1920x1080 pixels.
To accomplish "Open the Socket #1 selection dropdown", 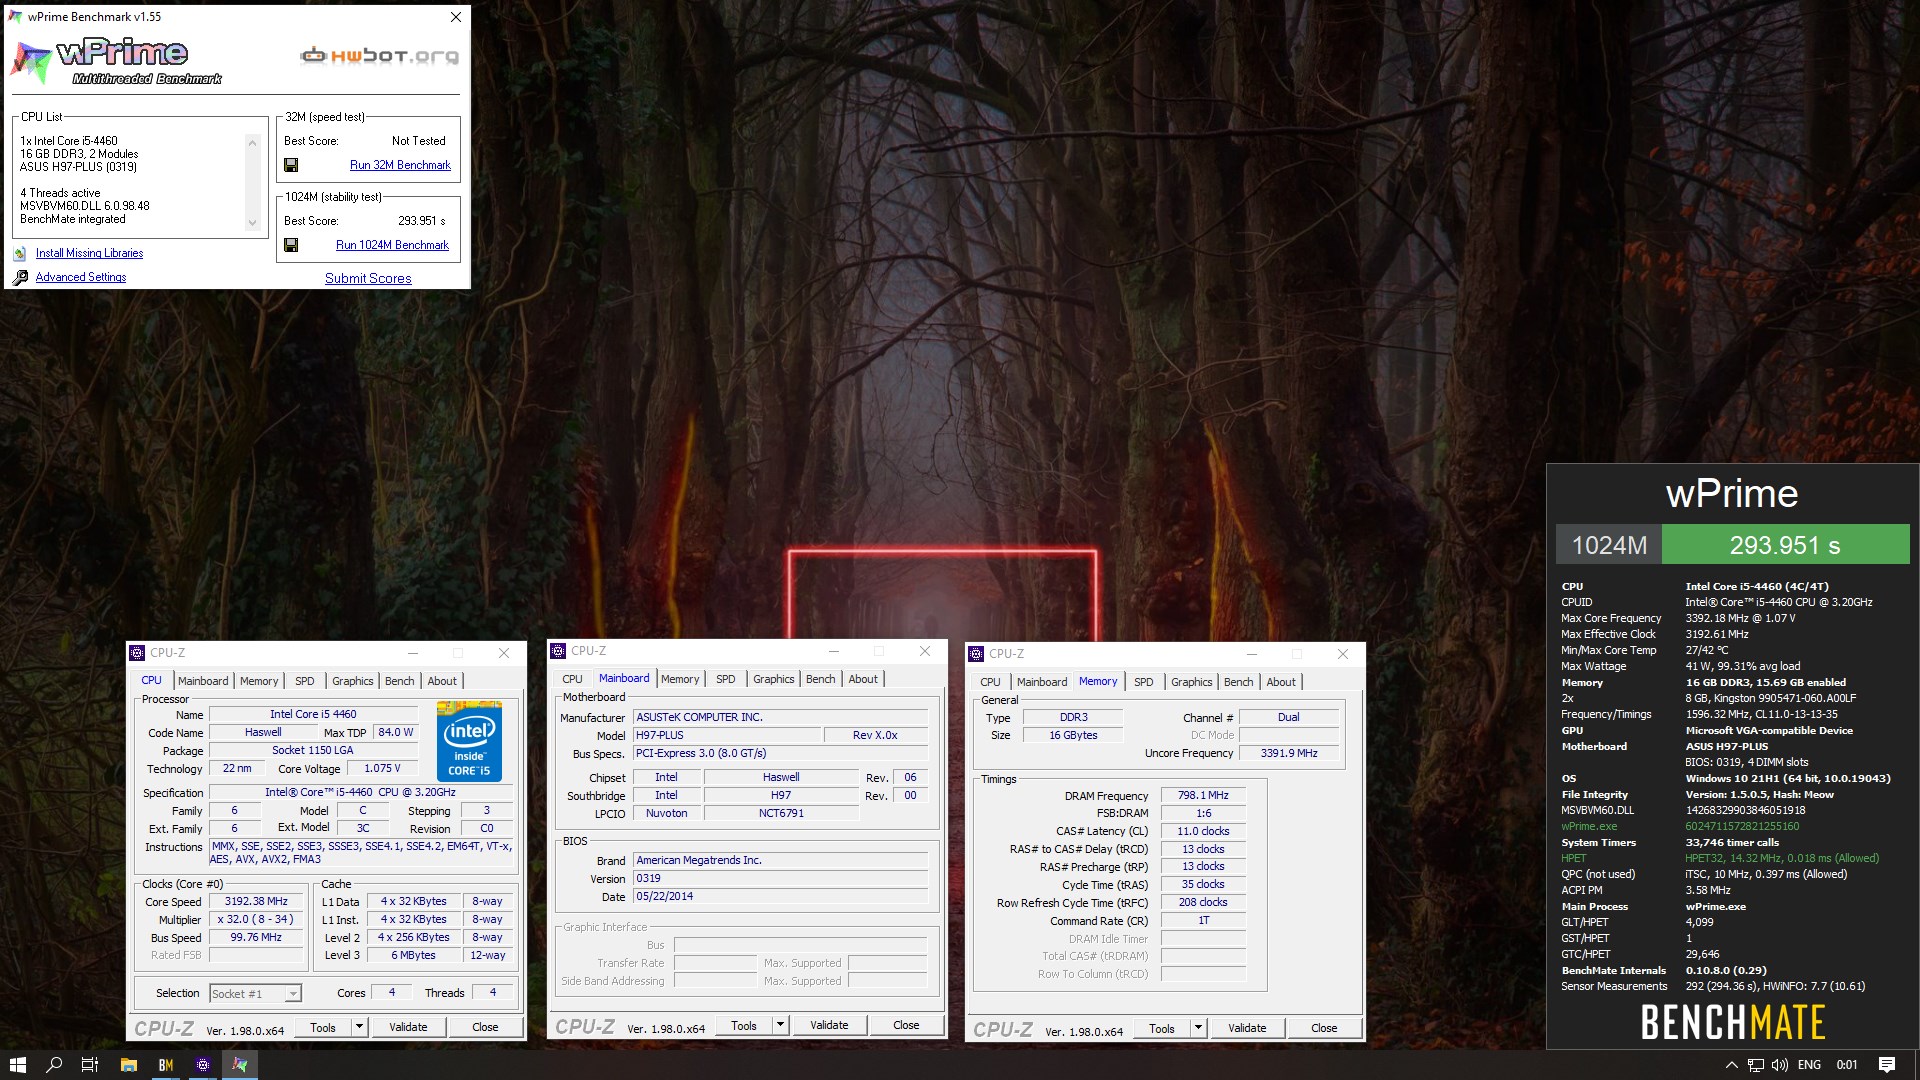I will [293, 994].
